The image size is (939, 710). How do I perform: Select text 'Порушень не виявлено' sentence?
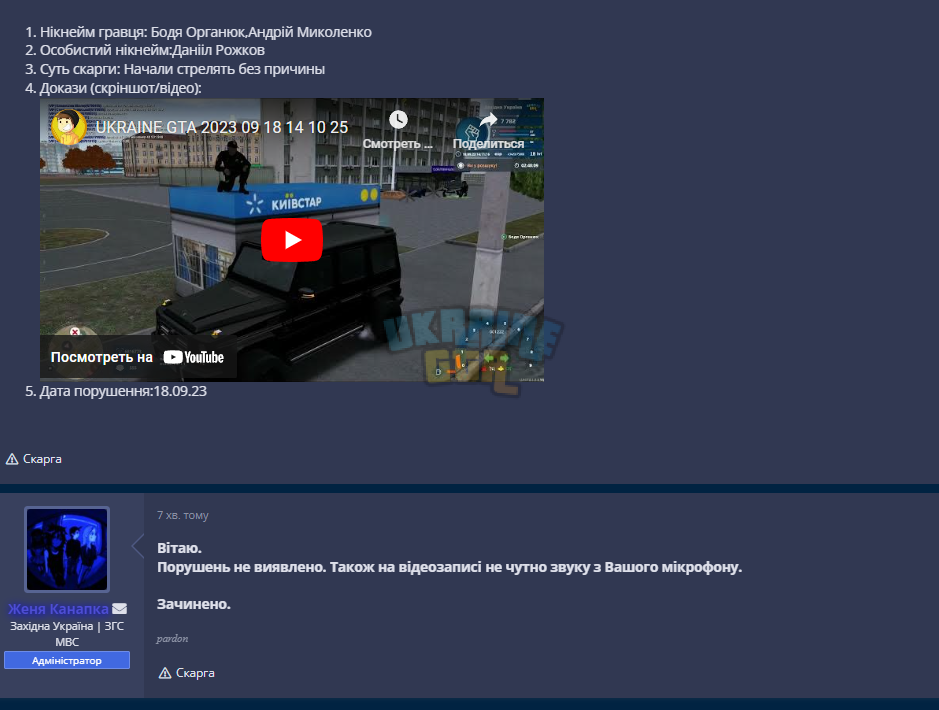[242, 567]
